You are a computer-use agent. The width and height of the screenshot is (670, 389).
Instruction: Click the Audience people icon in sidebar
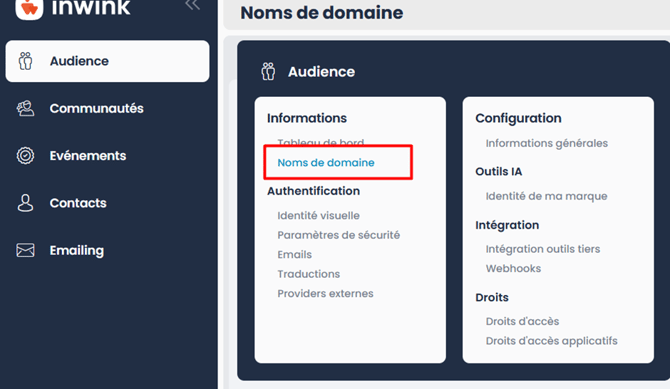point(25,61)
